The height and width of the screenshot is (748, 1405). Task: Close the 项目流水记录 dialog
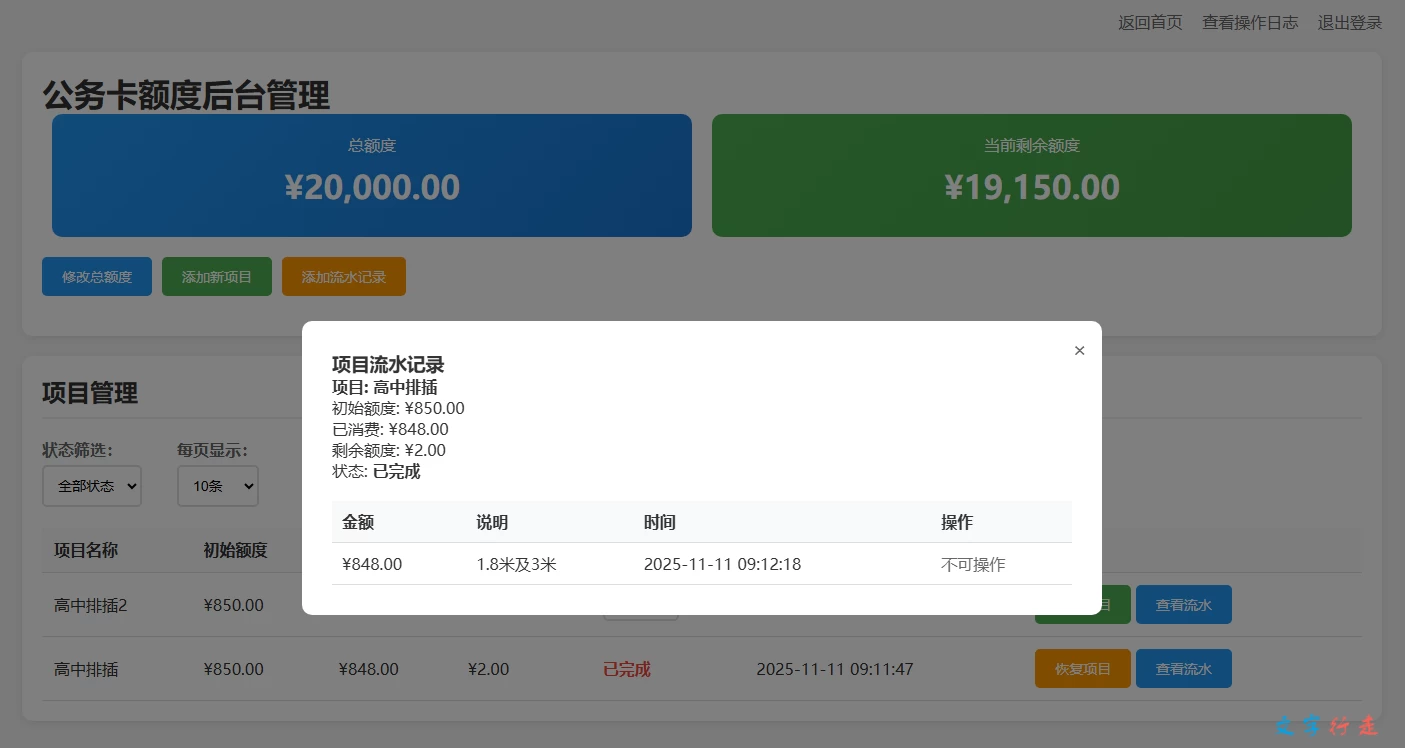[x=1079, y=351]
